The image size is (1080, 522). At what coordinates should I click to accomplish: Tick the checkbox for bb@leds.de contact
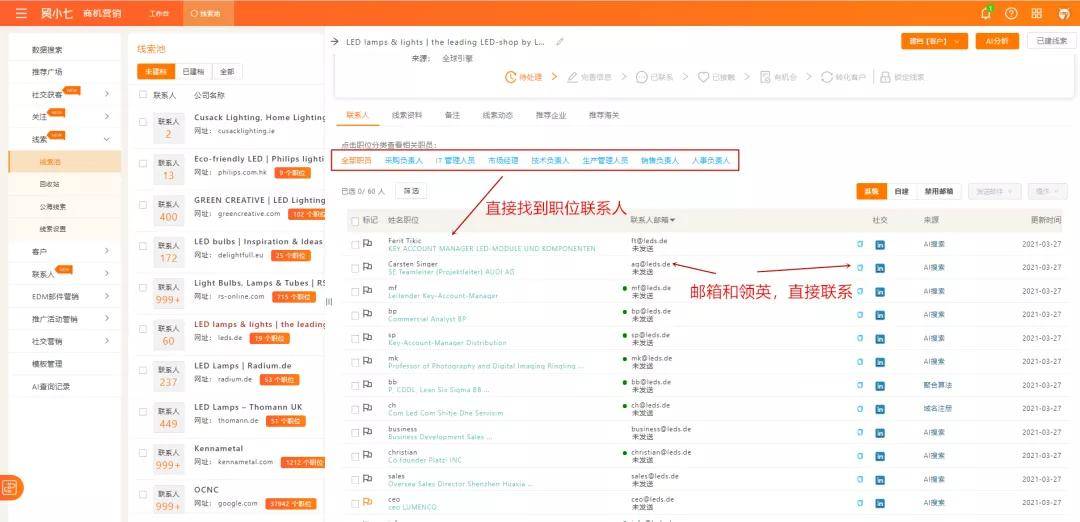pos(355,385)
